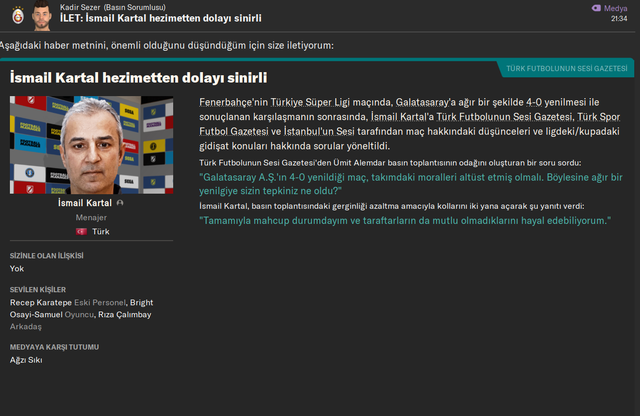Viewport: 640px width, 416px height.
Task: Click the headline İsmail Kartal hezimetten dolayı sinirli
Action: point(138,78)
